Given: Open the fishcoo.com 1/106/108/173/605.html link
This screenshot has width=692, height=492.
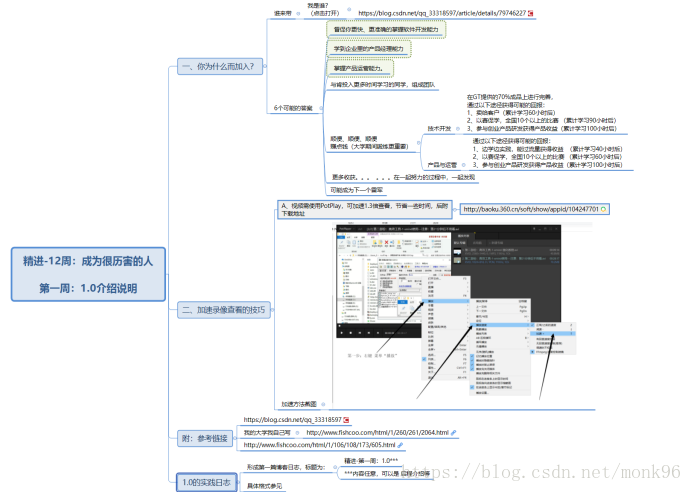Looking at the screenshot, I should 319,445.
